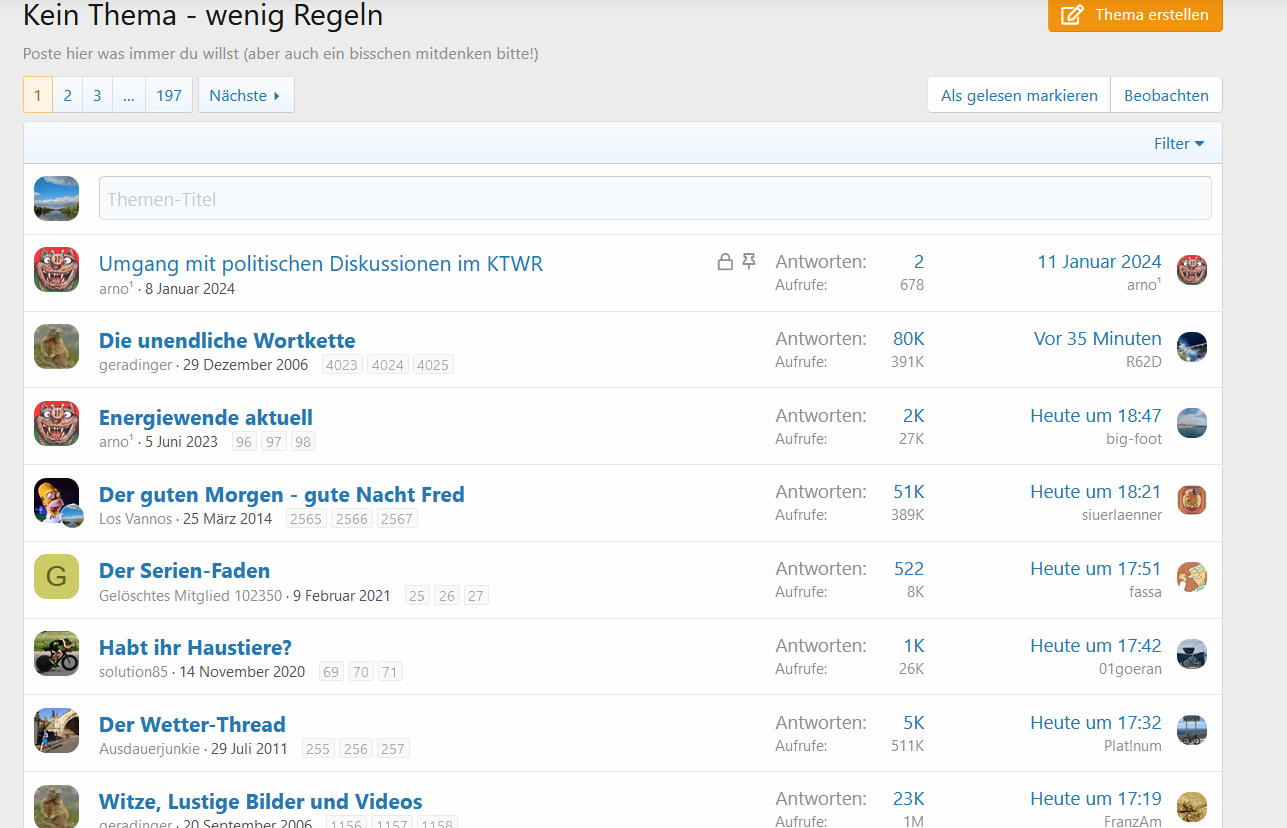Click the lock icon on political discussion thread
This screenshot has width=1287, height=828.
coord(725,262)
